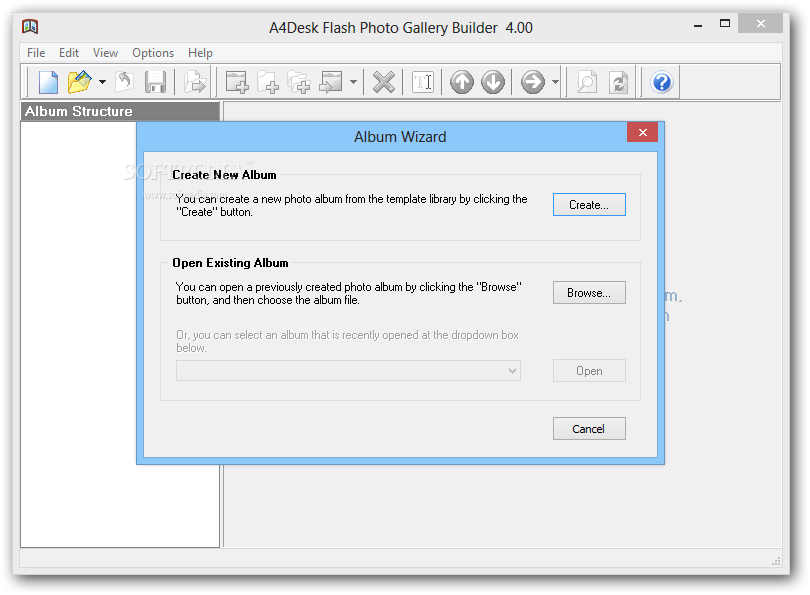Click the blue Help question mark icon
This screenshot has width=810, height=595.
pyautogui.click(x=662, y=82)
